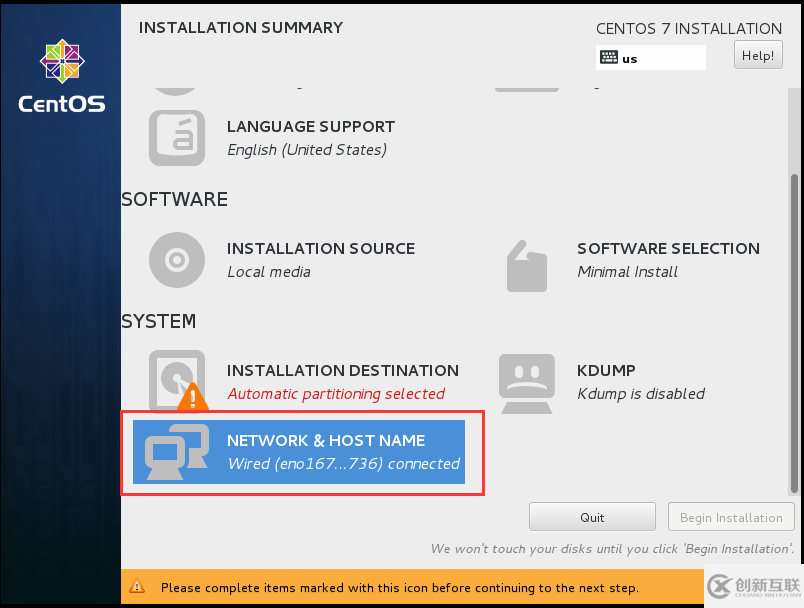
Task: Click the Quit button
Action: coord(592,517)
